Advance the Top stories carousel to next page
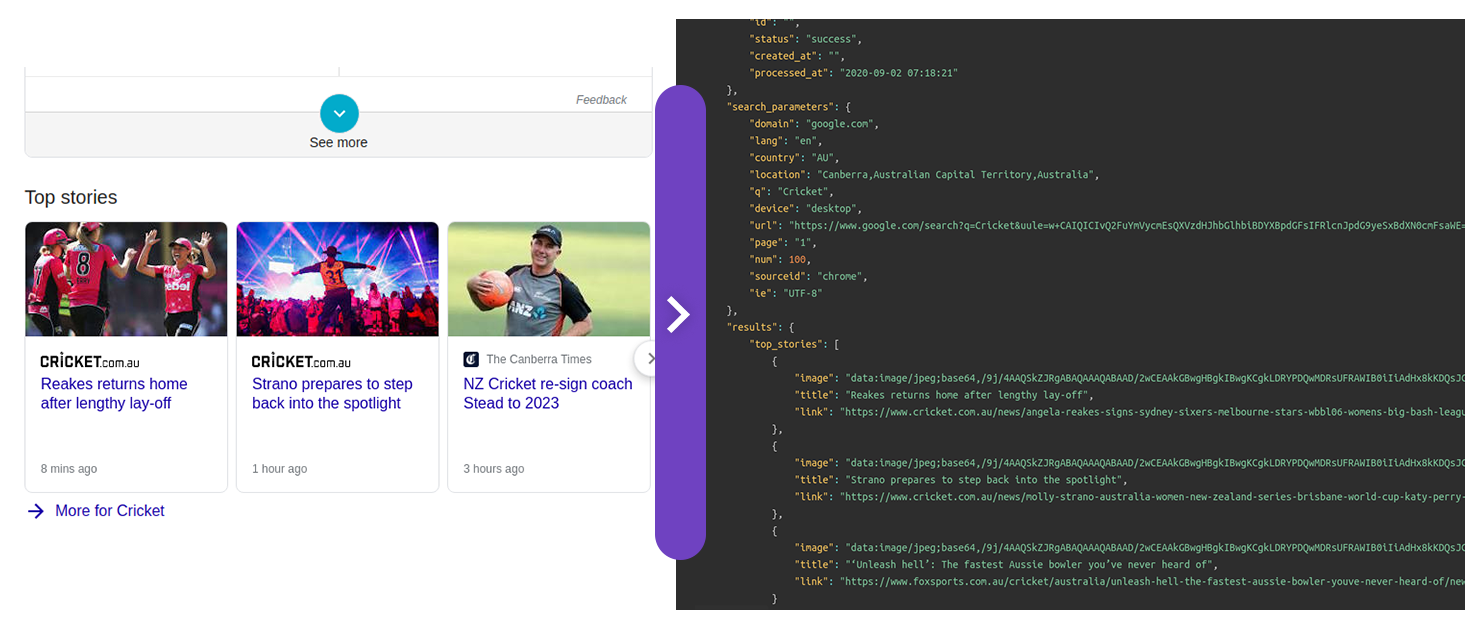This screenshot has width=1465, height=629. (652, 357)
